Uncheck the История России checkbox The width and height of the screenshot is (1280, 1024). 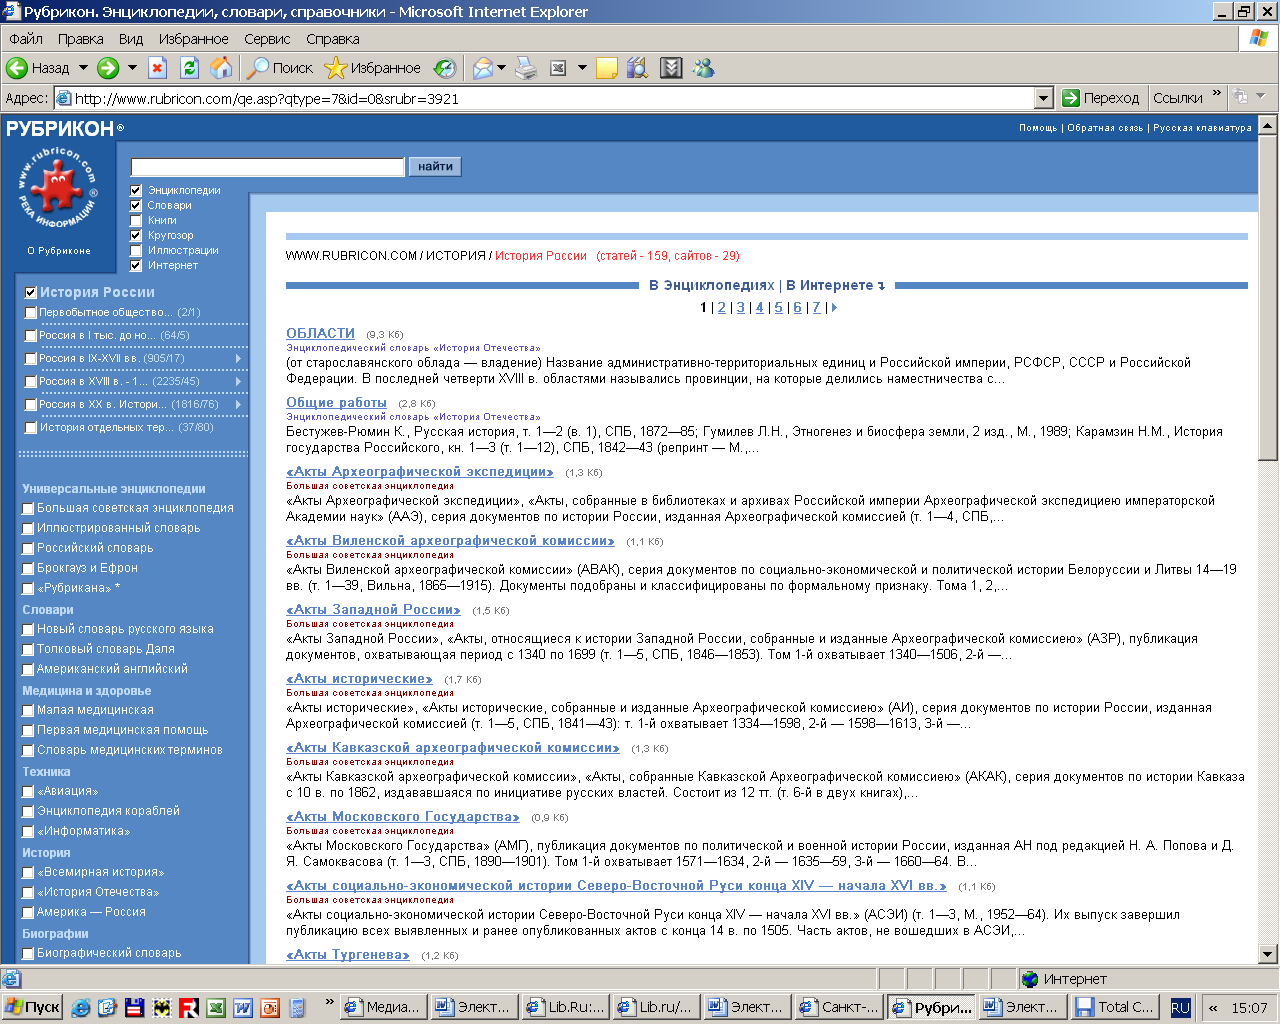click(x=31, y=292)
